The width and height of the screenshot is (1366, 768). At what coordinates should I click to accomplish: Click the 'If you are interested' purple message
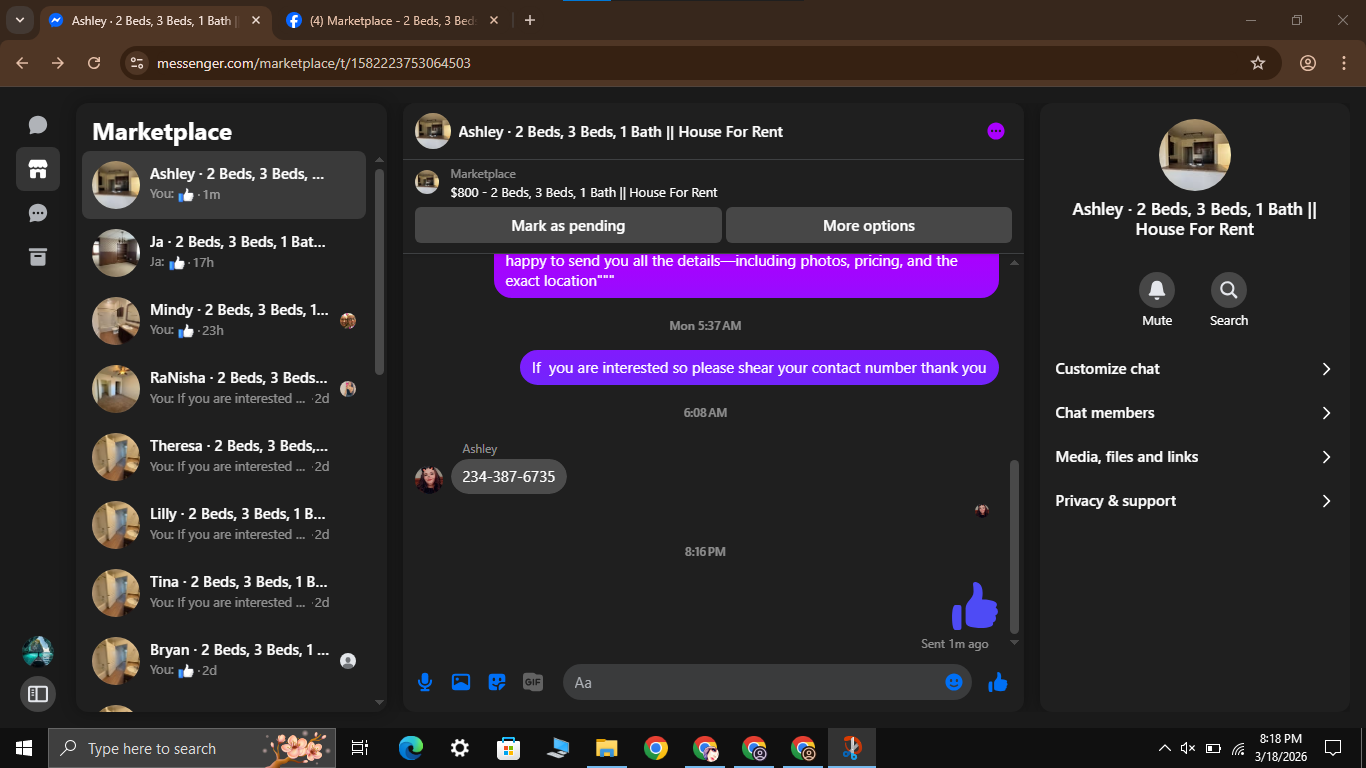point(759,368)
